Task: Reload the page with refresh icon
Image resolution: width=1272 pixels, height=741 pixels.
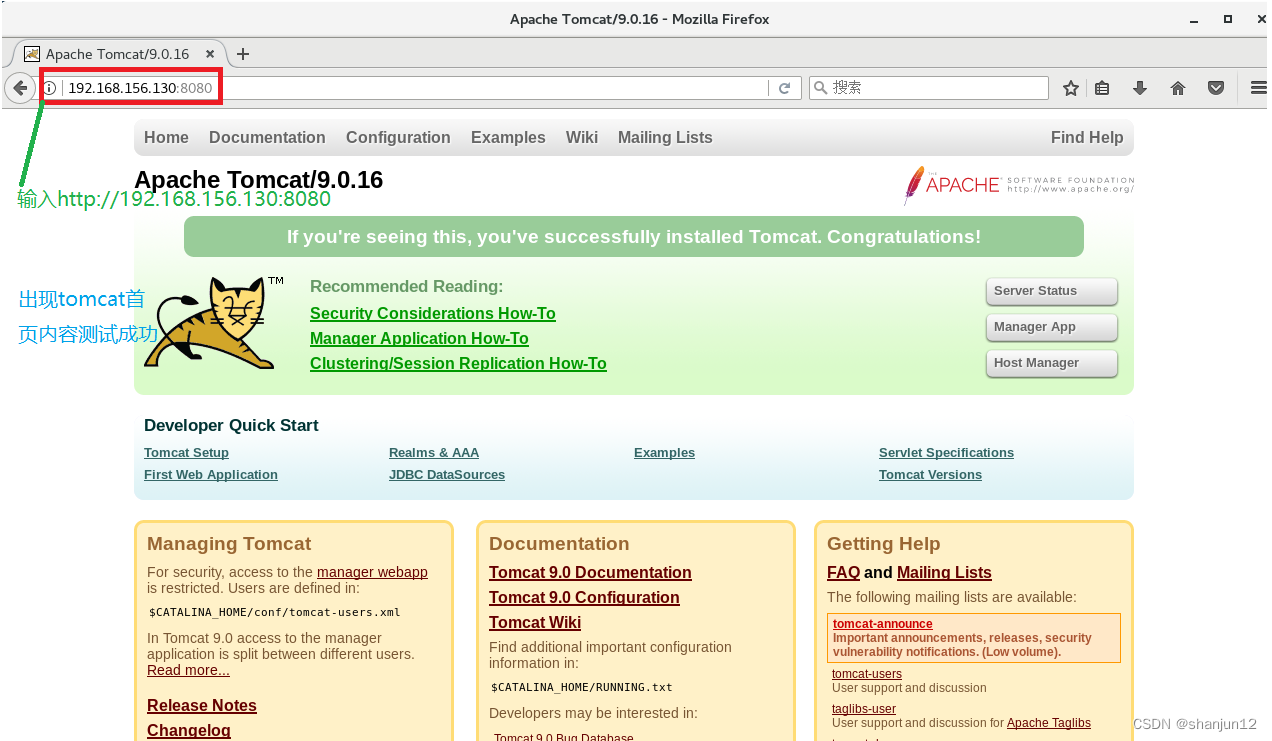Action: 785,88
